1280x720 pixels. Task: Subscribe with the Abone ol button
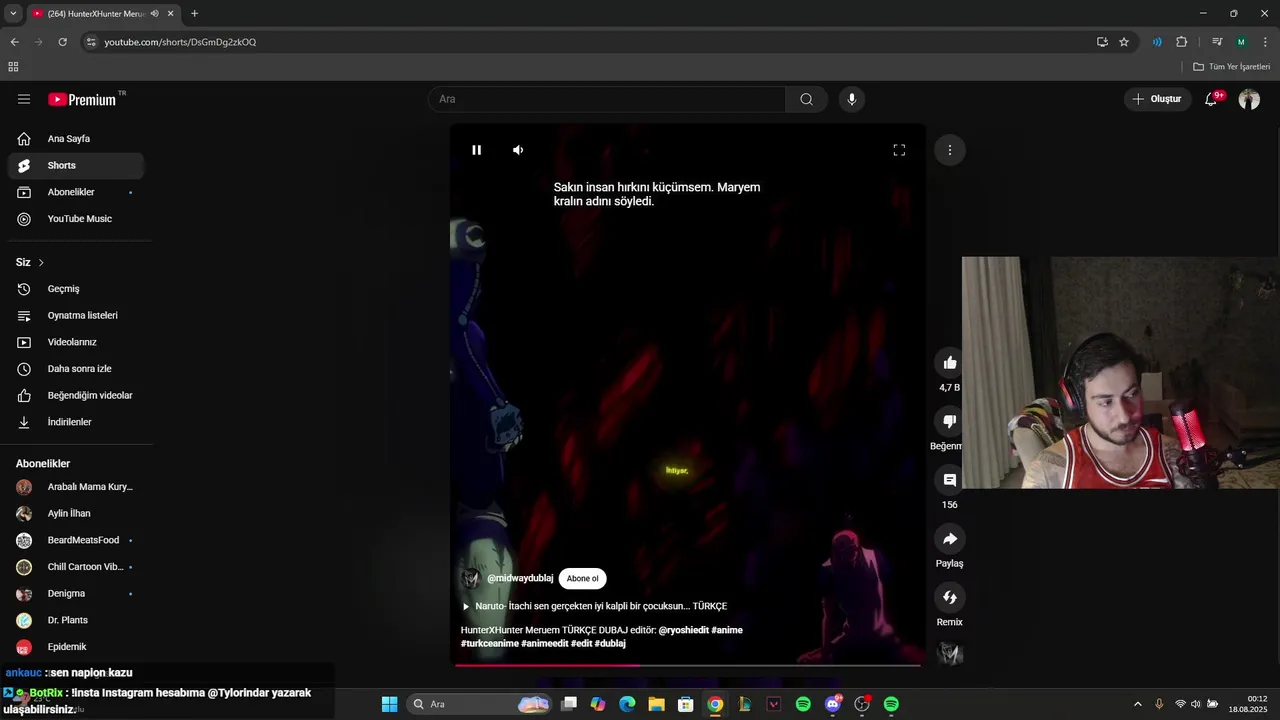coord(583,578)
